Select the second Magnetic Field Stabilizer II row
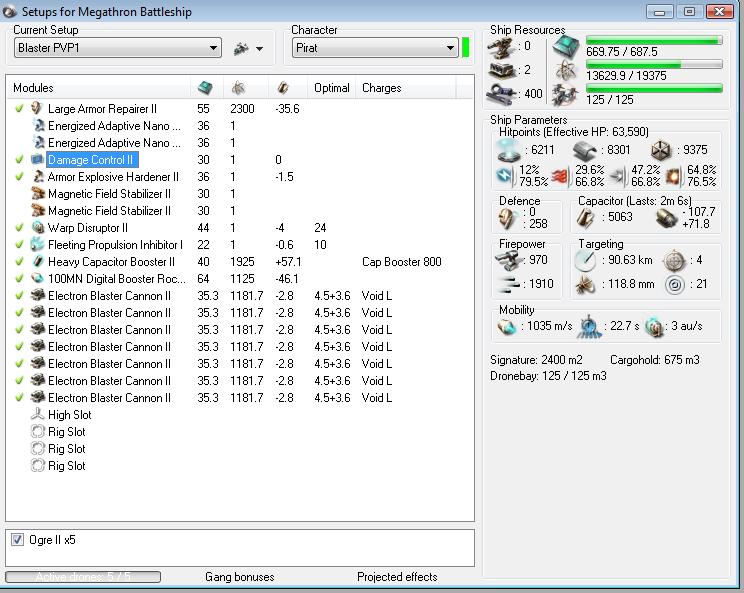 click(x=240, y=211)
